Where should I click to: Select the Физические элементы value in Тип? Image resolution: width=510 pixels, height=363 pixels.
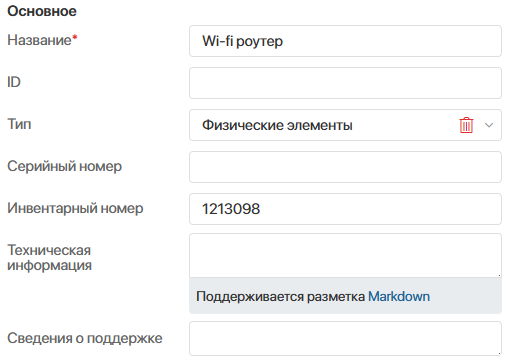pyautogui.click(x=277, y=125)
